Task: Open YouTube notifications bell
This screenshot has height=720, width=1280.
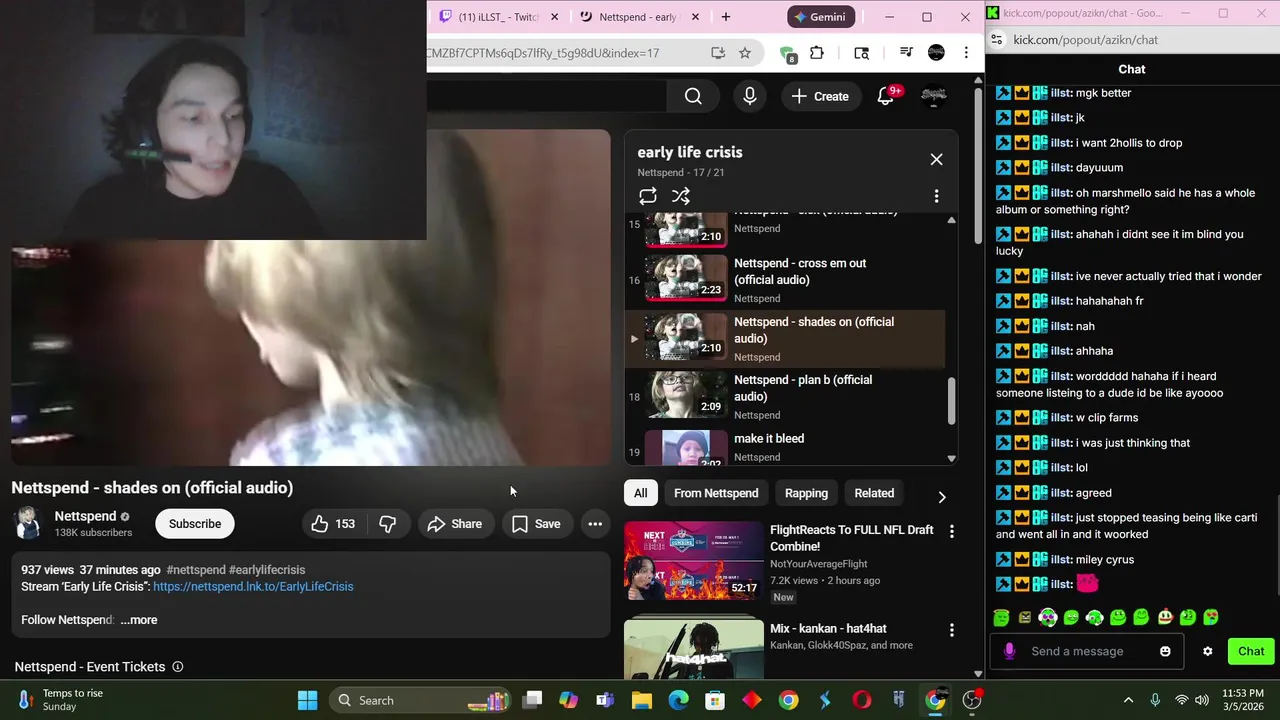Action: (x=886, y=96)
